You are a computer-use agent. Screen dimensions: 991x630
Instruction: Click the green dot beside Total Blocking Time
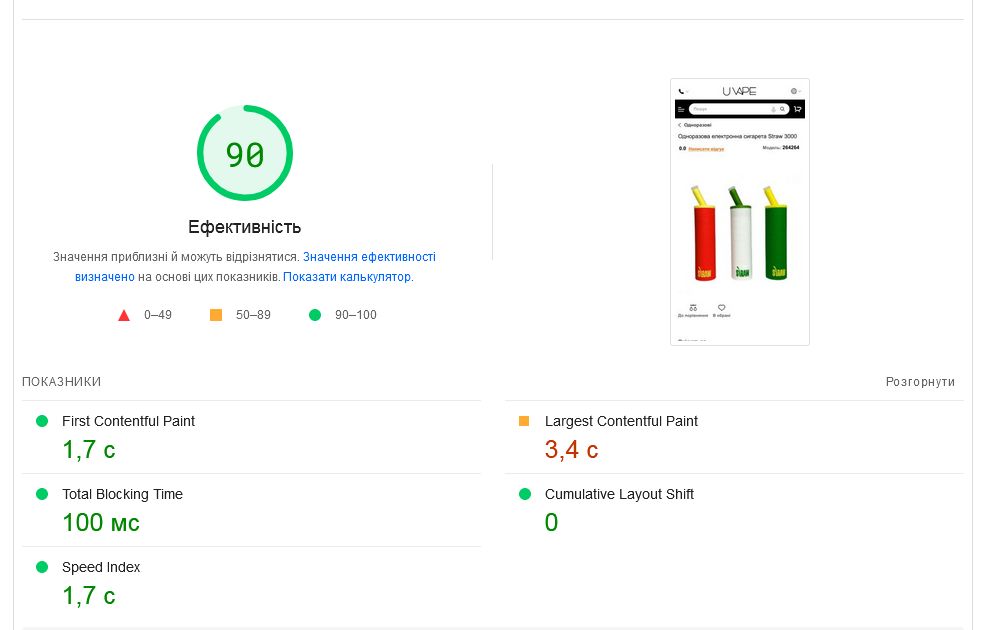42,494
